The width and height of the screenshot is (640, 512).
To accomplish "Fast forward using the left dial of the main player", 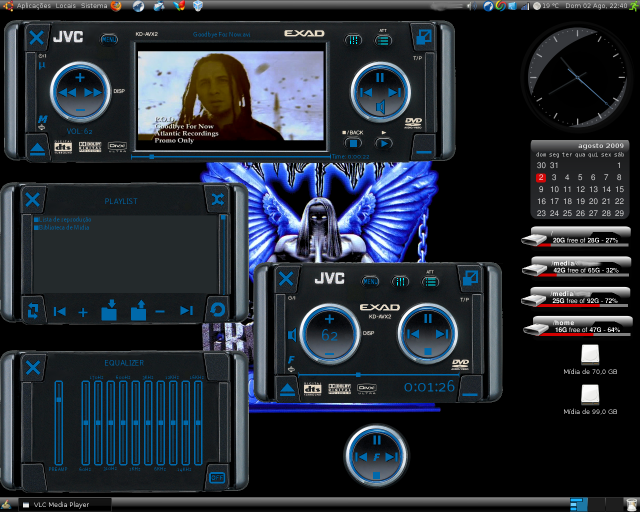I will click(x=93, y=93).
